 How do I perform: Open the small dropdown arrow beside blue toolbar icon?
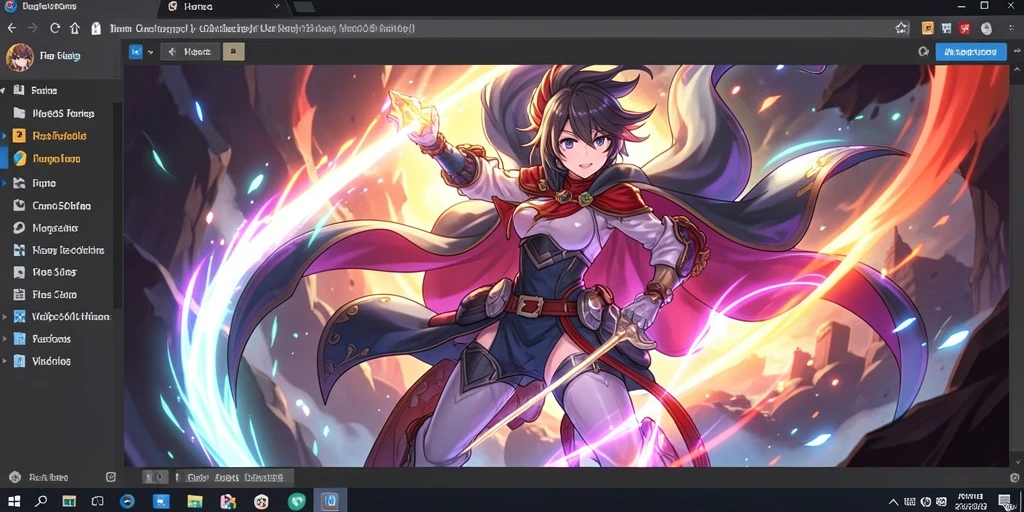tap(150, 52)
